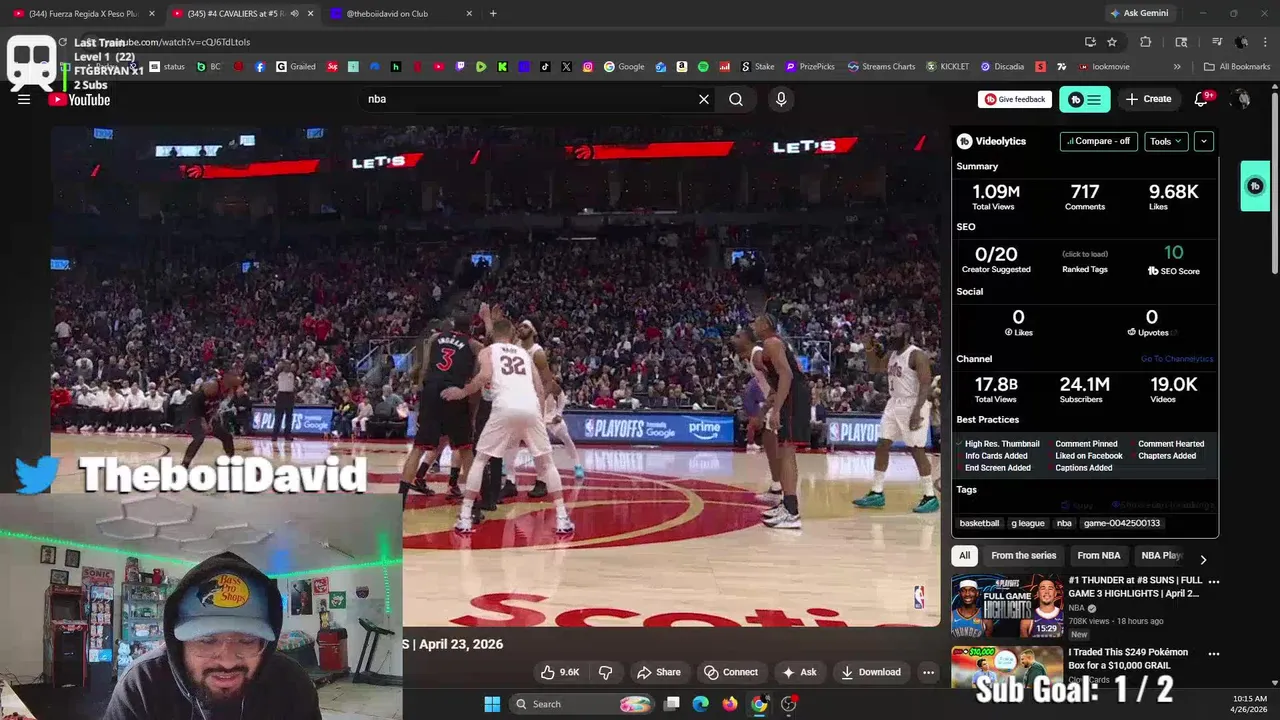Click the search magnifier button

click(x=736, y=99)
